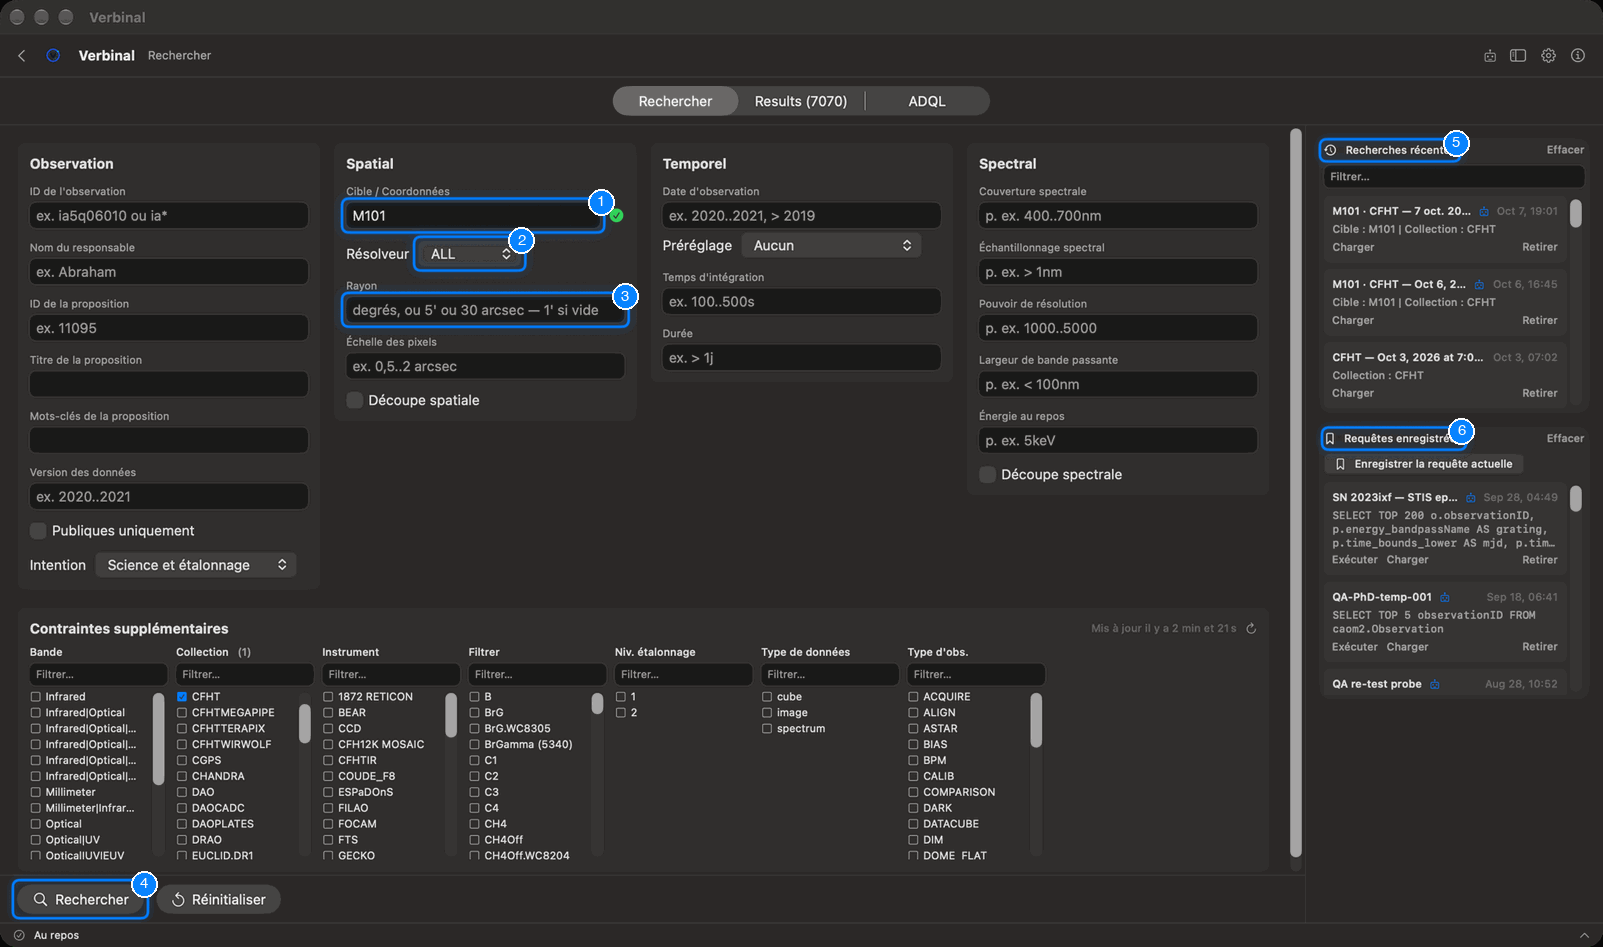Click the Rechercher search button at bottom
The width and height of the screenshot is (1603, 947).
click(81, 900)
